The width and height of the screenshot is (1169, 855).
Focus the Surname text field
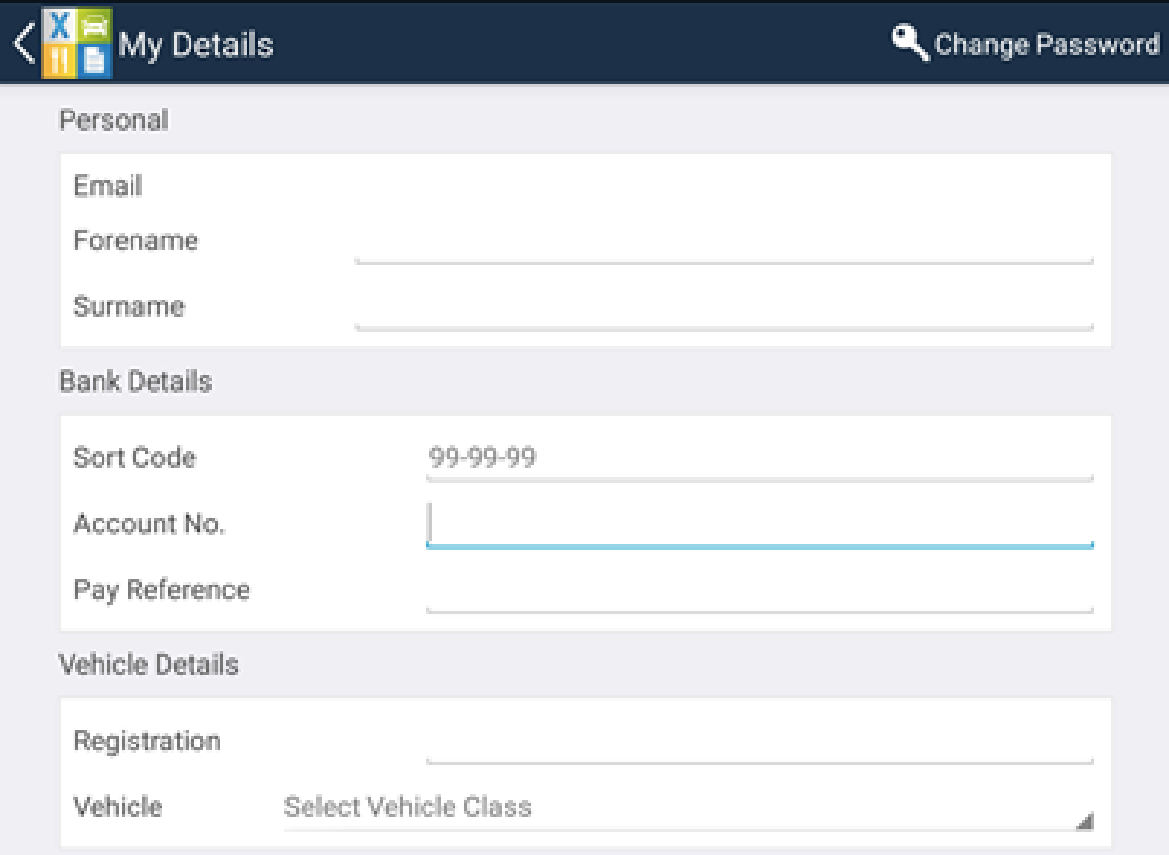point(724,309)
